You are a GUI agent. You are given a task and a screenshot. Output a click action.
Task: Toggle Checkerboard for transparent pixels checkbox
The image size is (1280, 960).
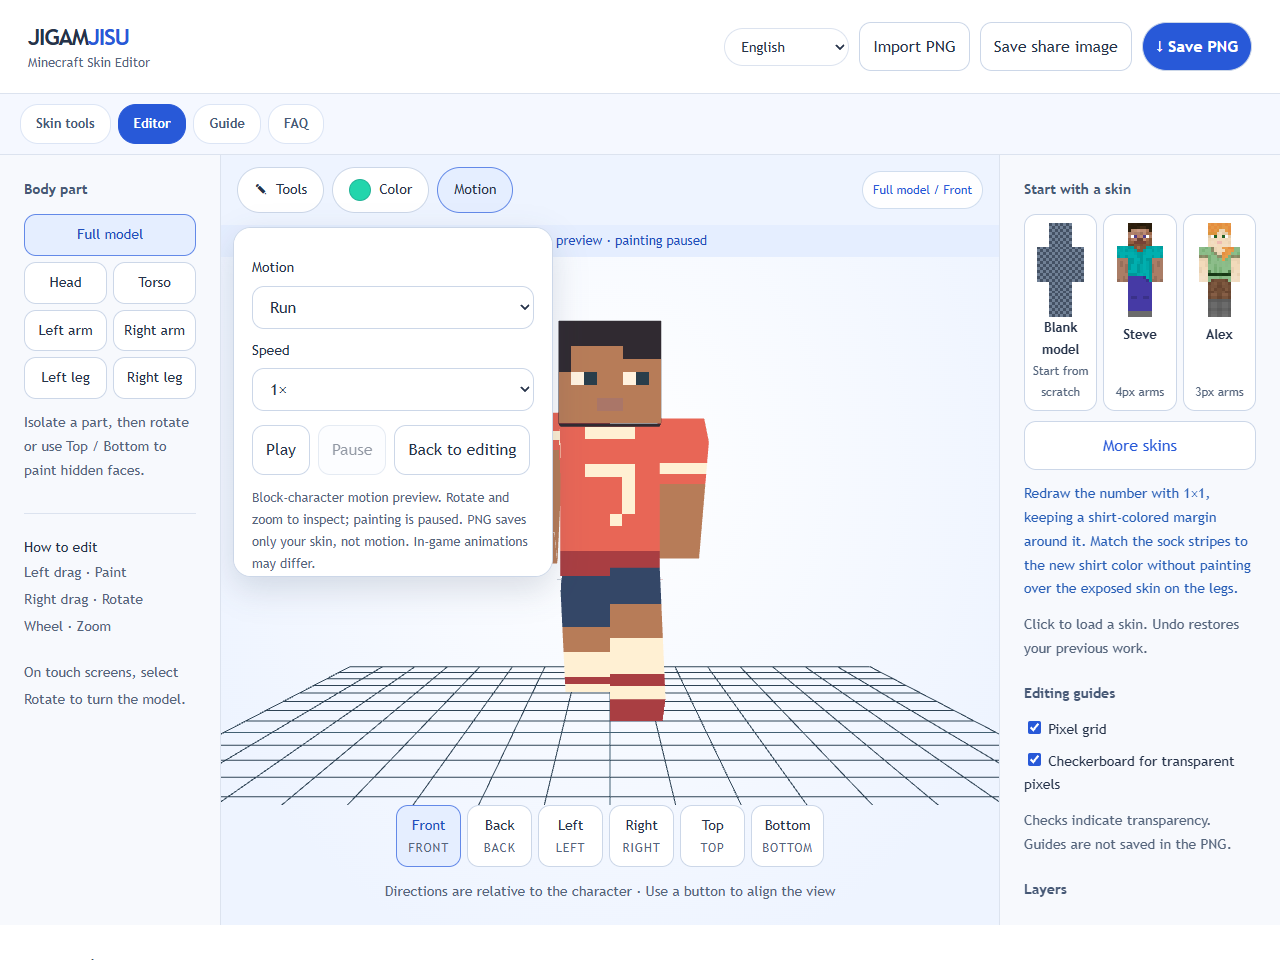1034,760
